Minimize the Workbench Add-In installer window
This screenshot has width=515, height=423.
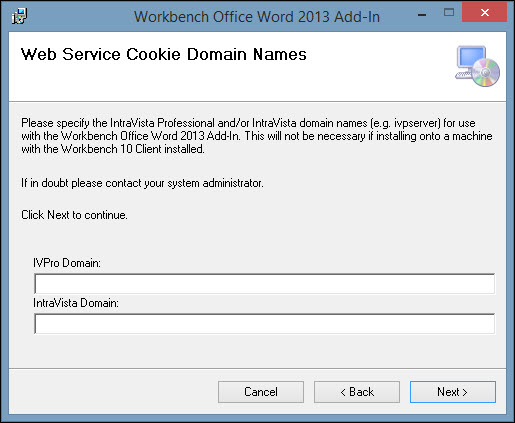422,15
